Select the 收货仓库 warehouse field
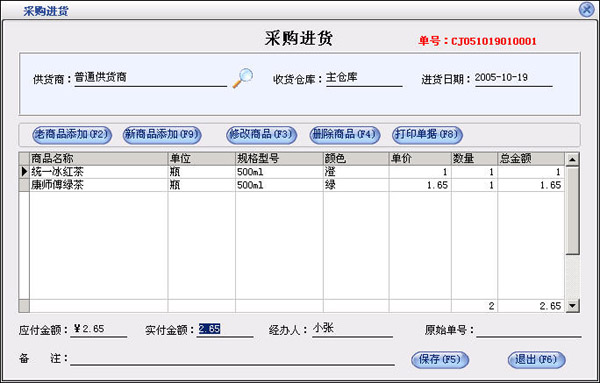600x383 pixels. click(x=364, y=78)
